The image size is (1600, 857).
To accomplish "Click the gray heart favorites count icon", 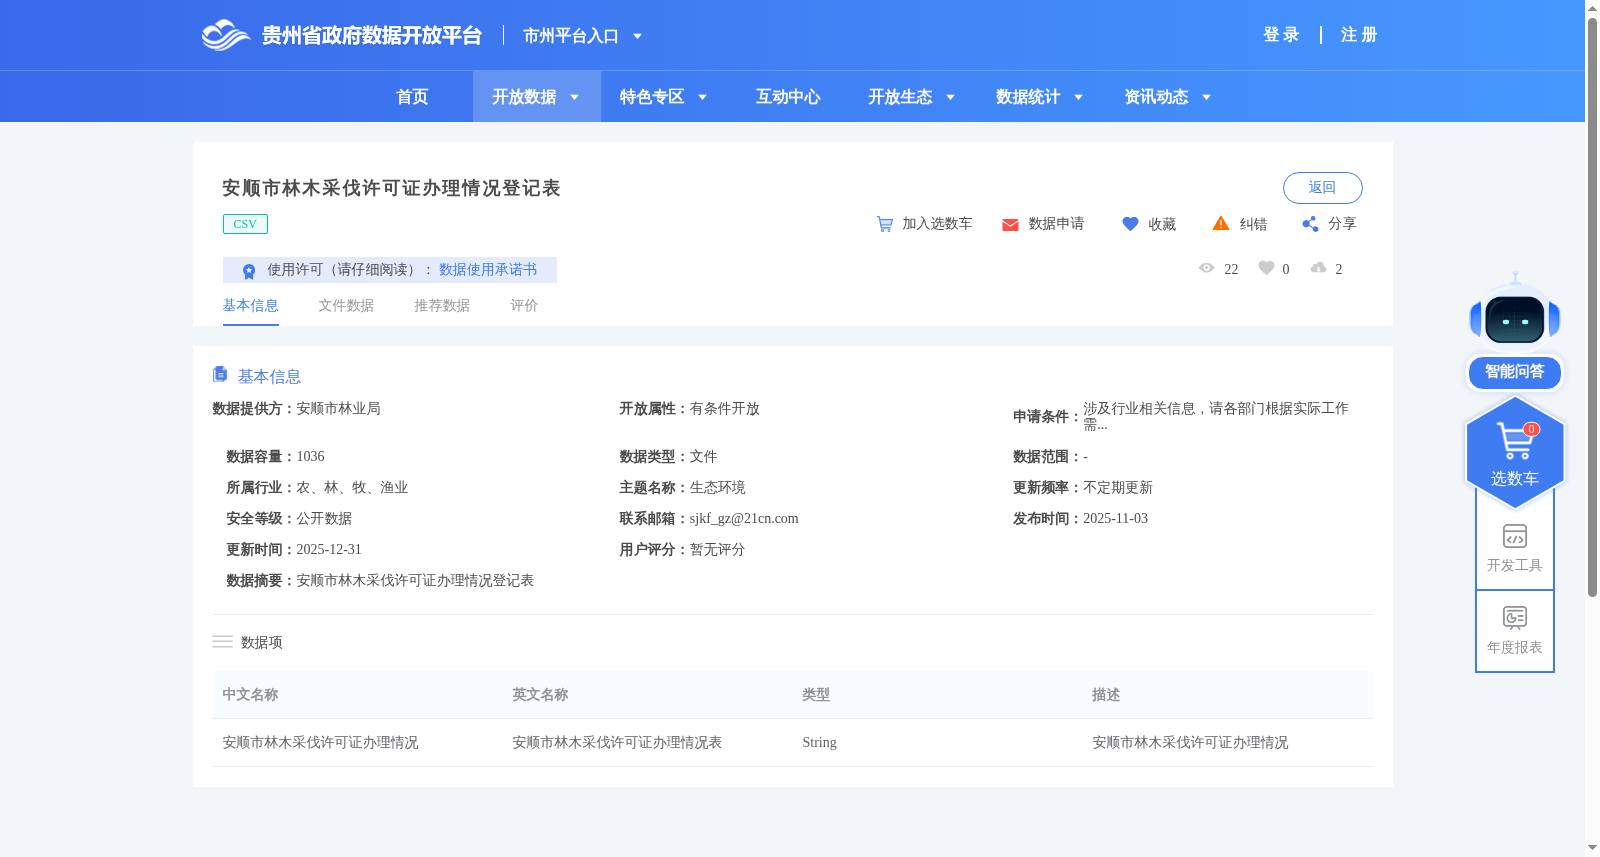I will (x=1266, y=268).
